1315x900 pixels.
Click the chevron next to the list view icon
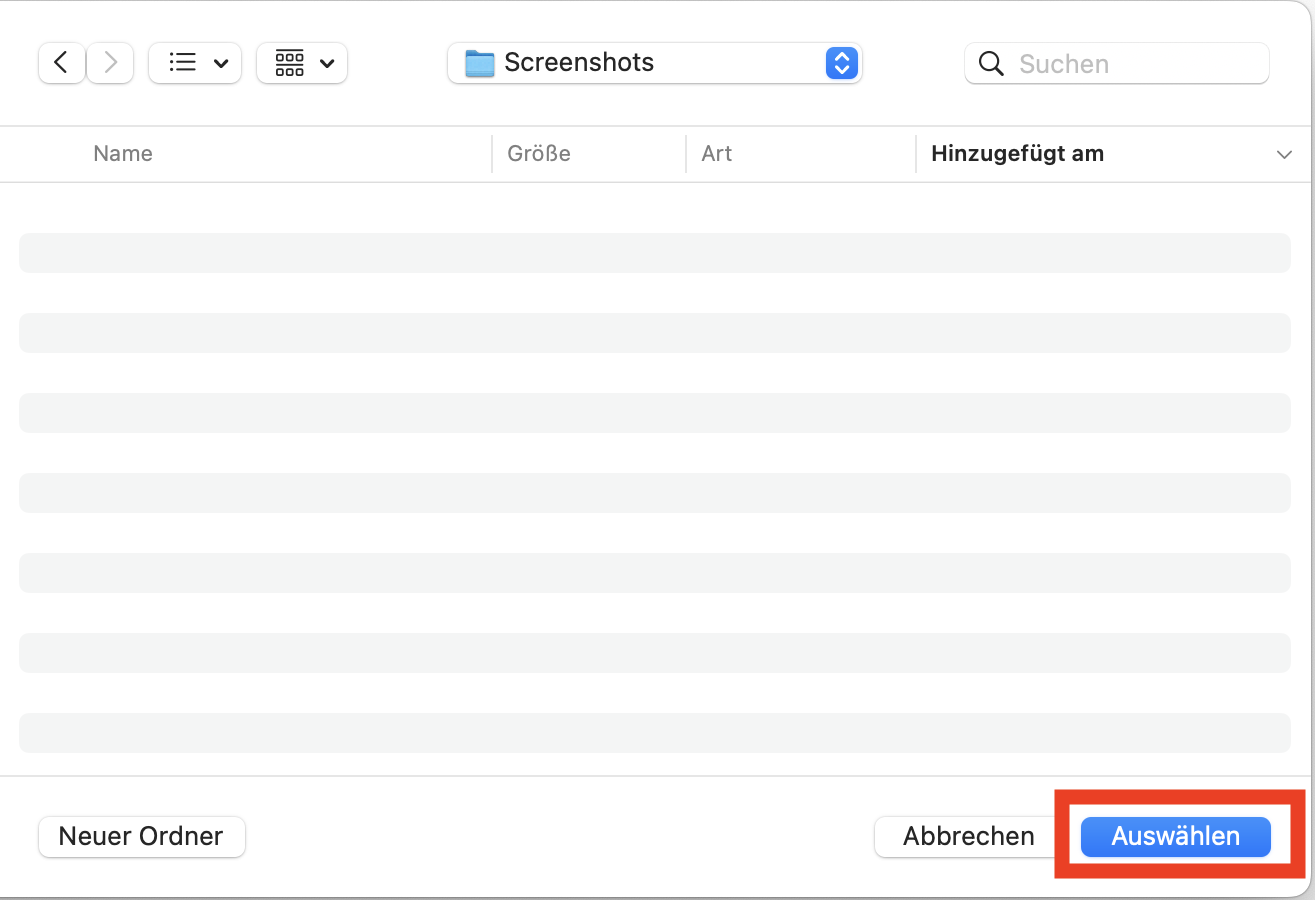(219, 62)
